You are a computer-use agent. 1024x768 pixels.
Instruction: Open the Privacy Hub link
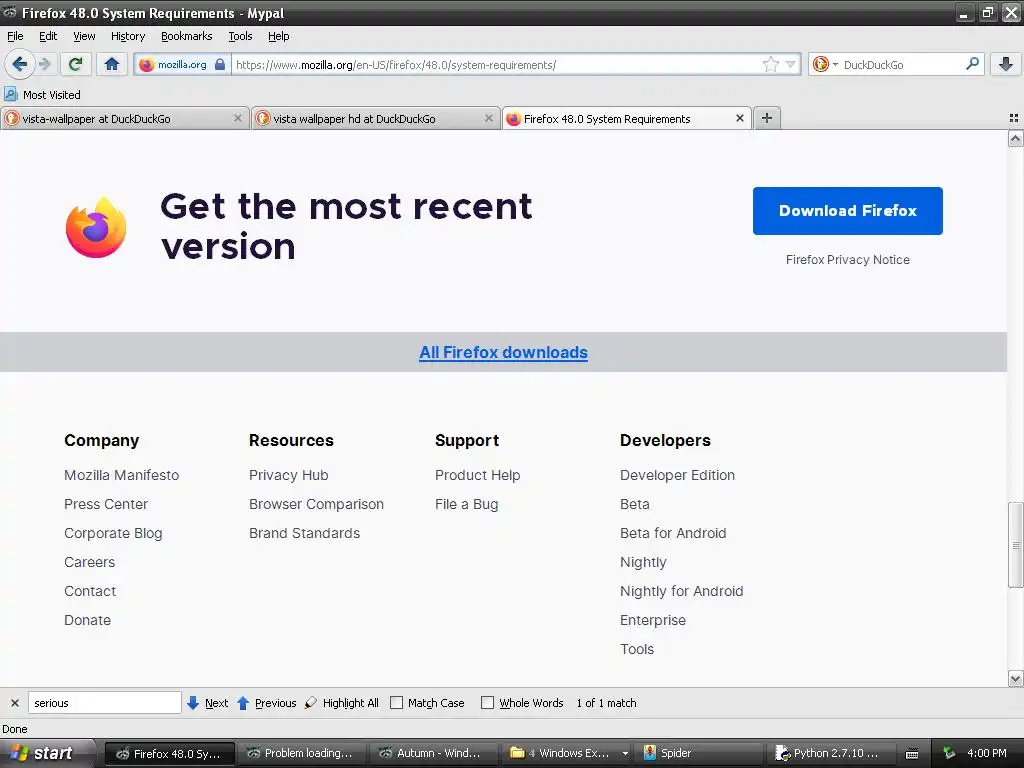tap(289, 475)
